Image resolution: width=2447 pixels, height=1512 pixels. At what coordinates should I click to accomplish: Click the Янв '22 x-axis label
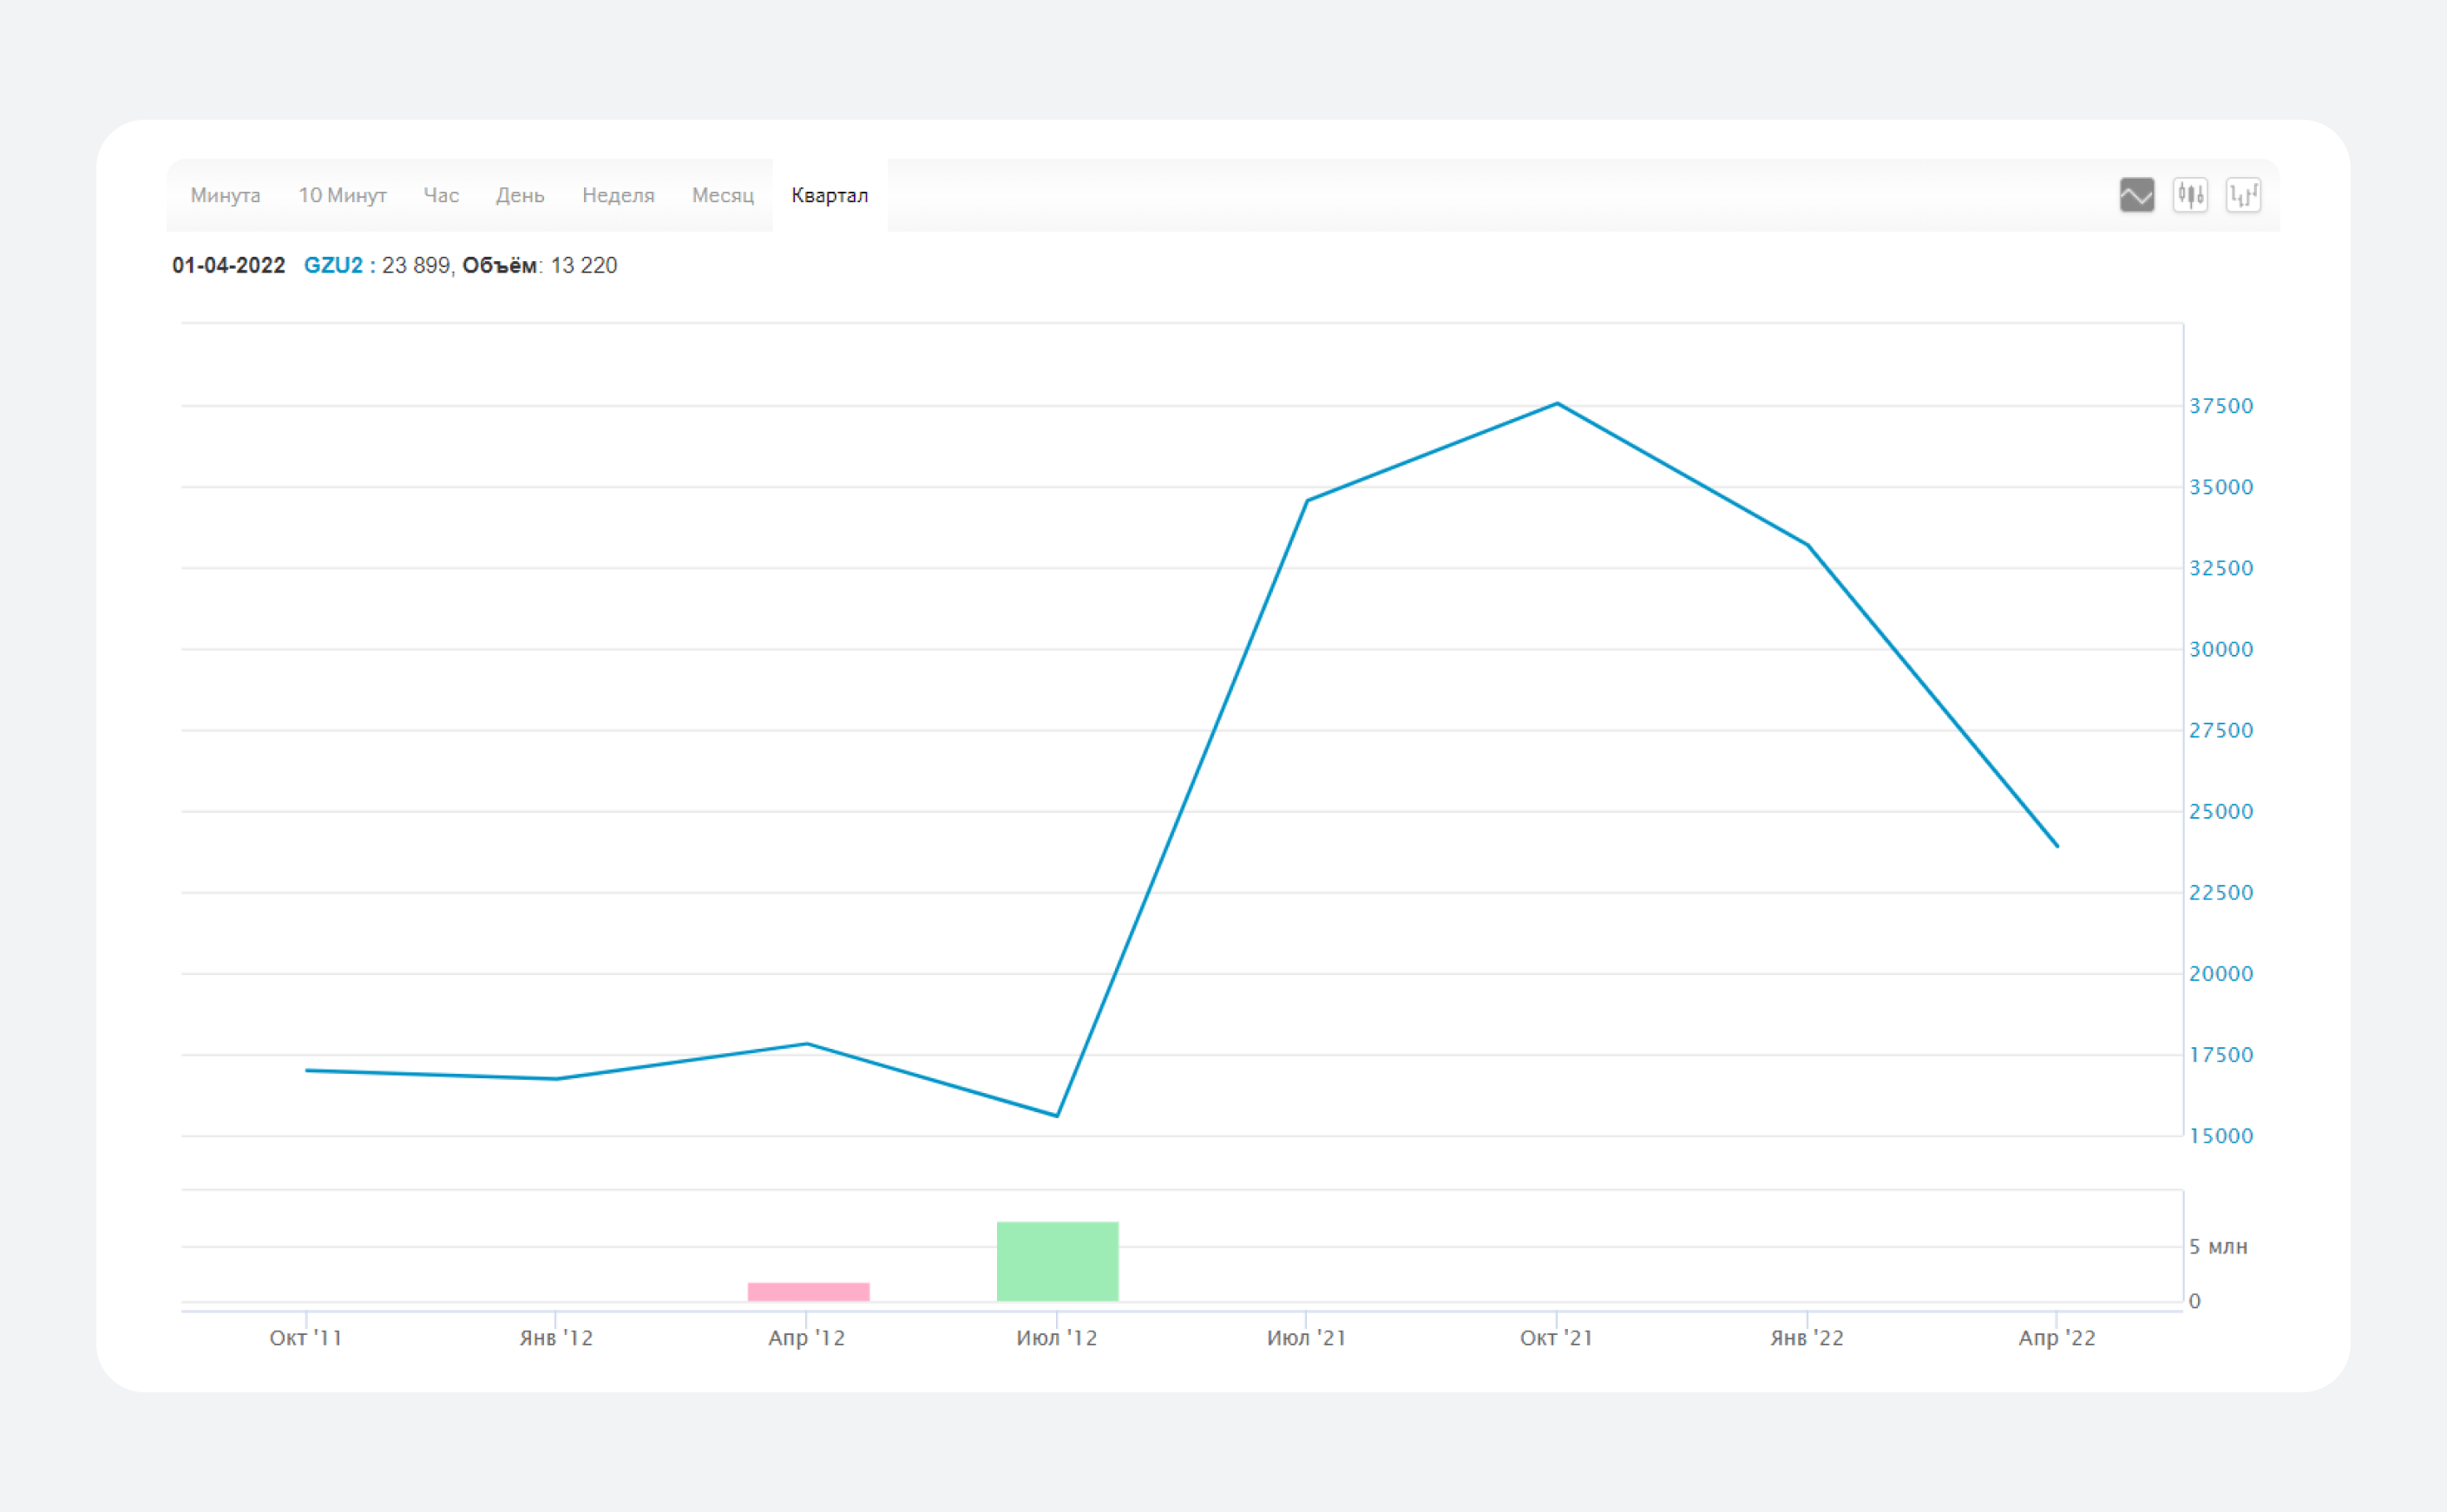(x=1806, y=1338)
